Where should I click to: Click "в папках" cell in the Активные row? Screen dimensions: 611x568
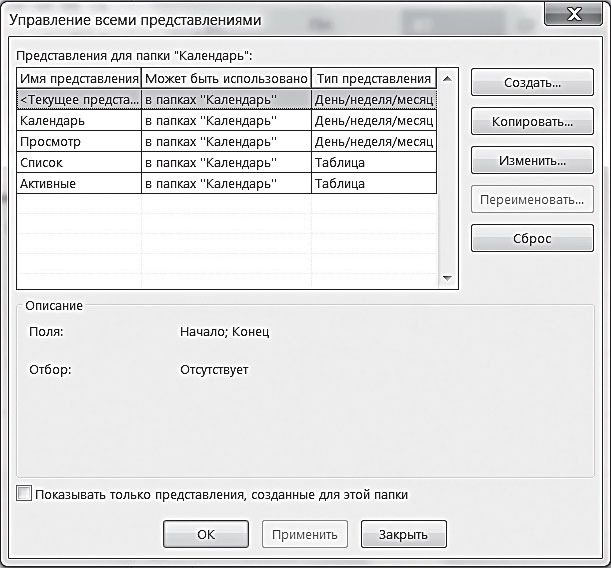(x=226, y=183)
